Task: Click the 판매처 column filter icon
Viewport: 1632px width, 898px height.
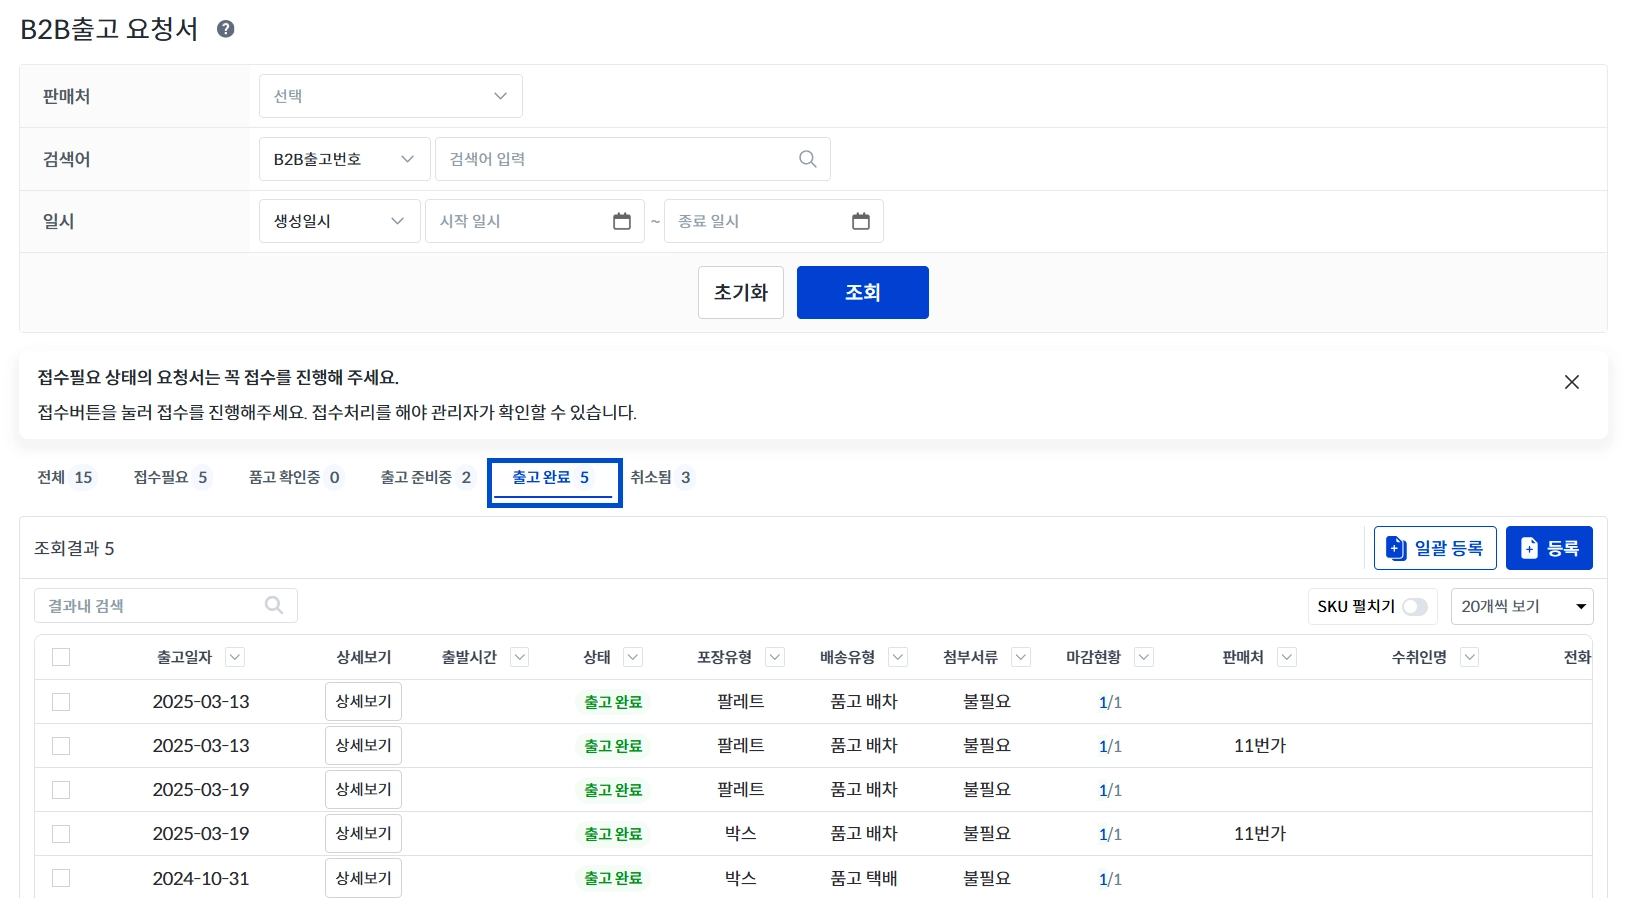Action: click(x=1287, y=657)
